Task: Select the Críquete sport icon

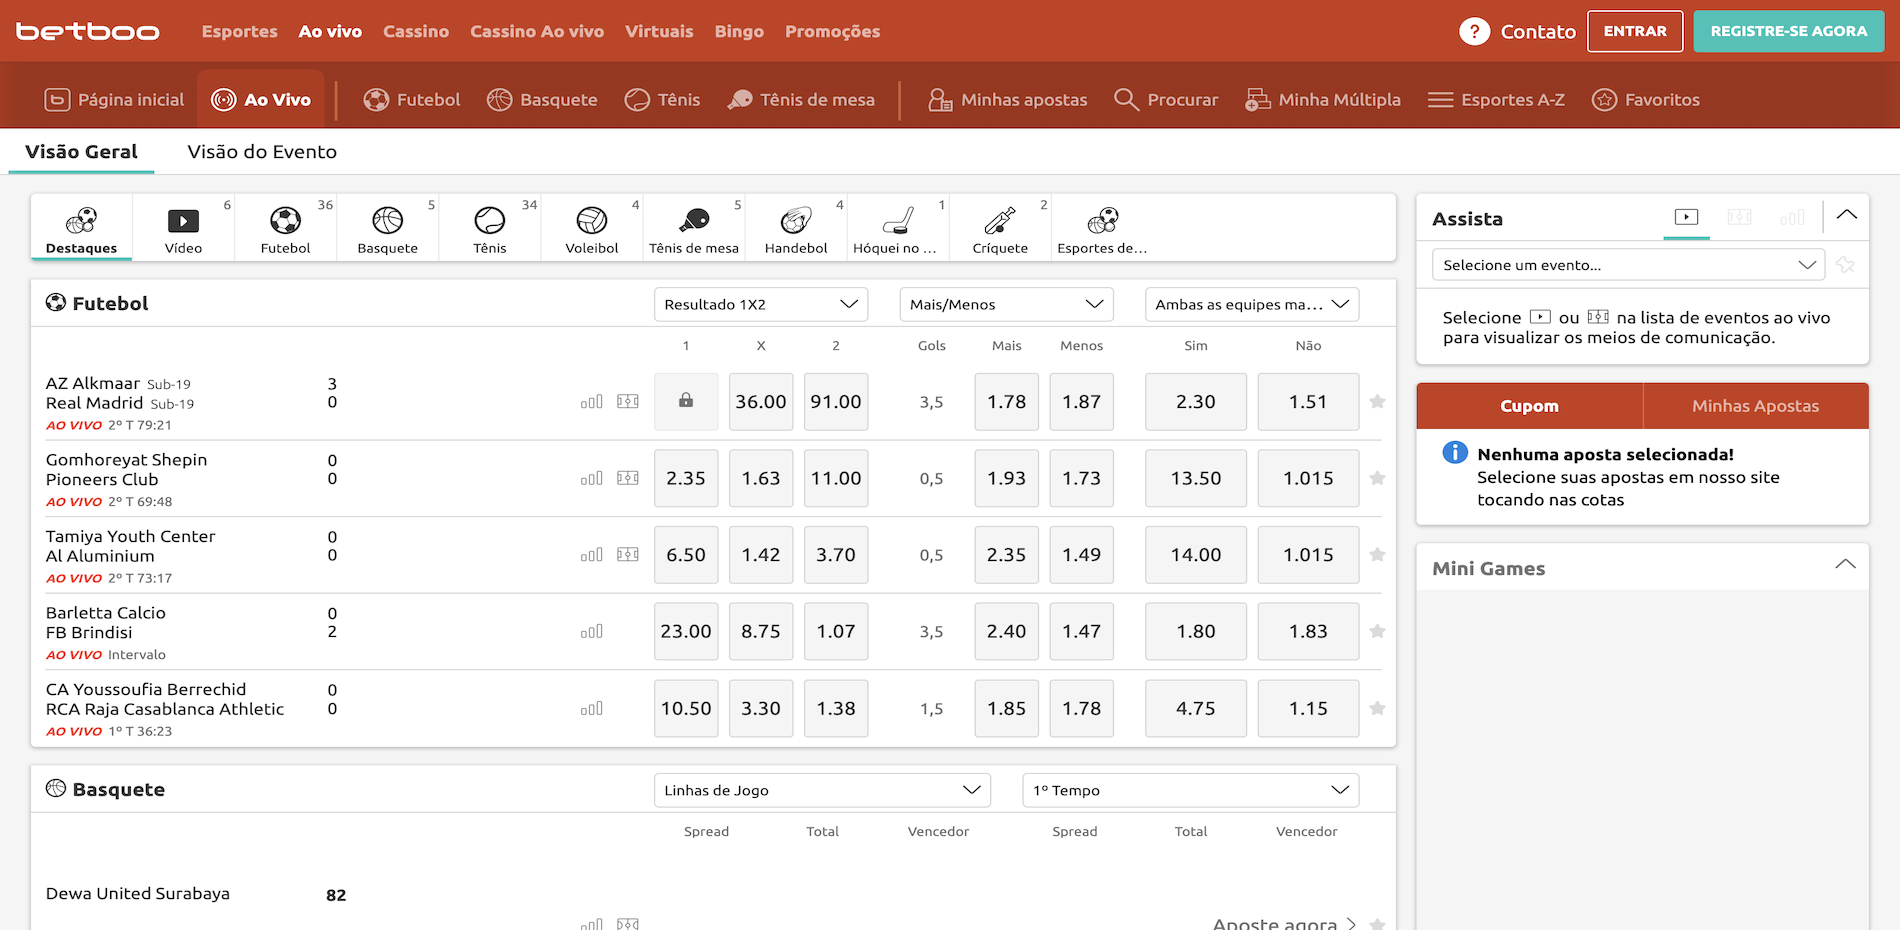Action: click(x=1000, y=228)
